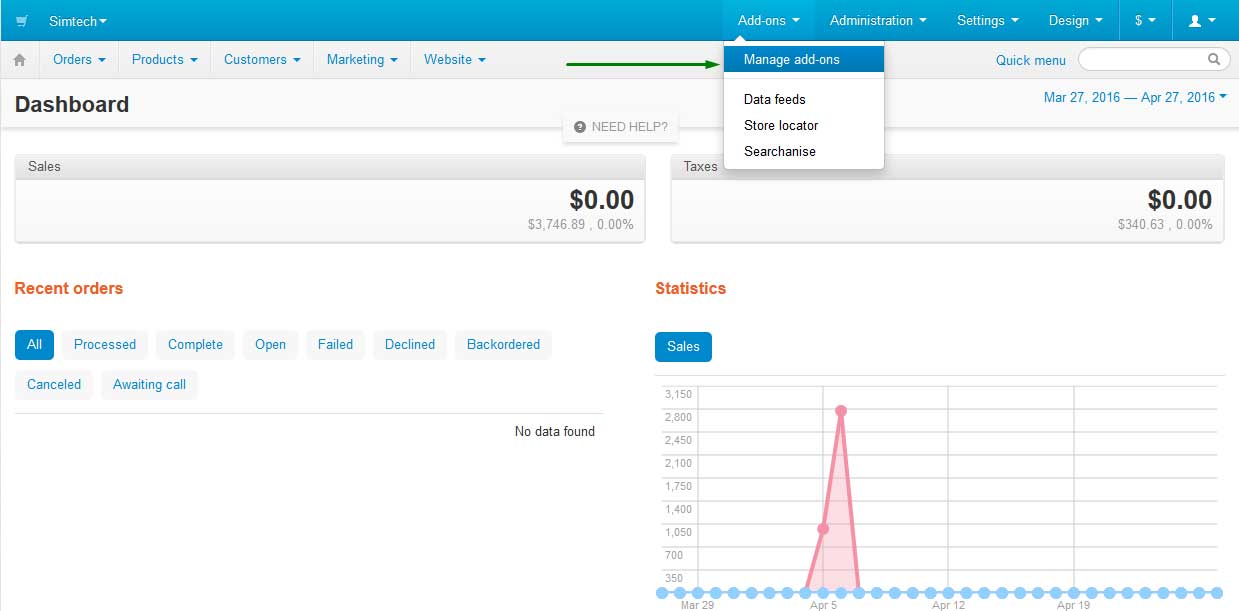
Task: Choose Store locator in Add-ons menu
Action: pos(781,126)
